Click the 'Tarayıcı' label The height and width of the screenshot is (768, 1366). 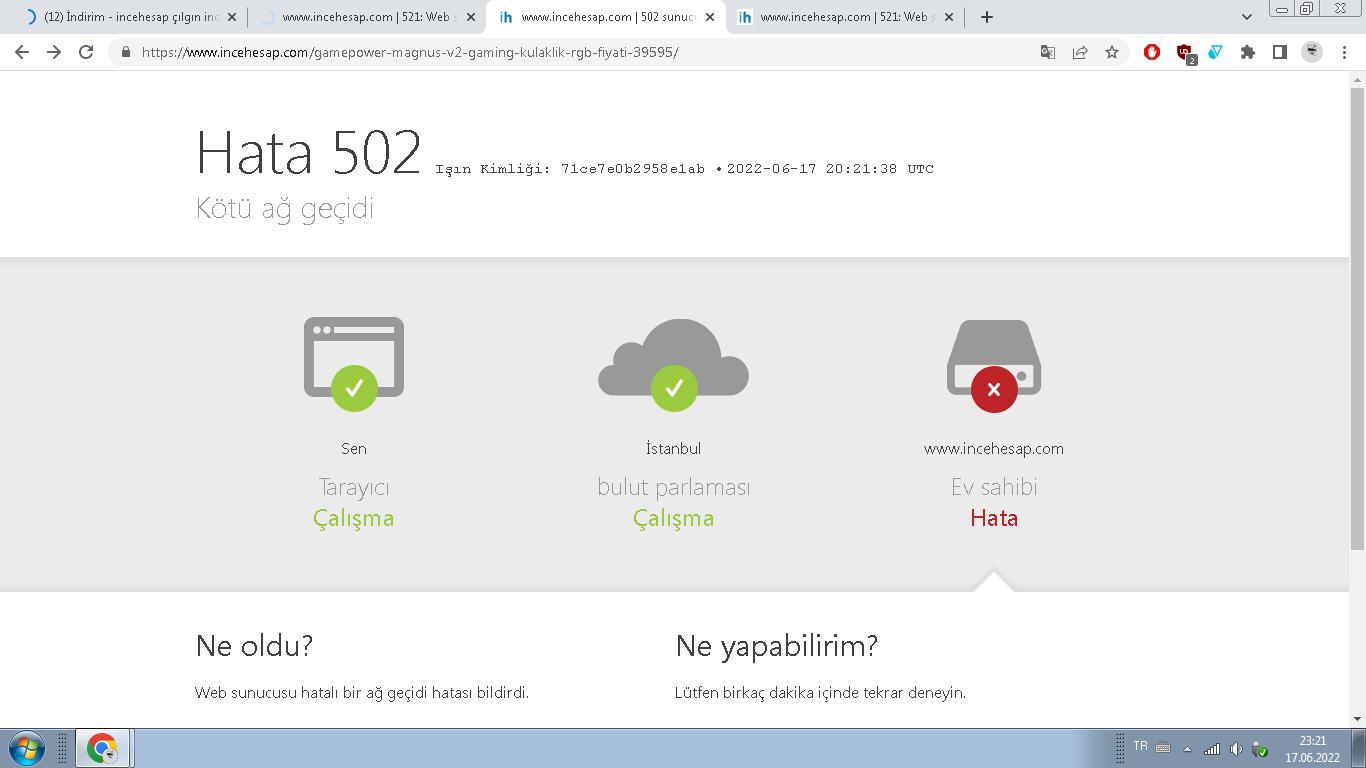click(x=354, y=487)
